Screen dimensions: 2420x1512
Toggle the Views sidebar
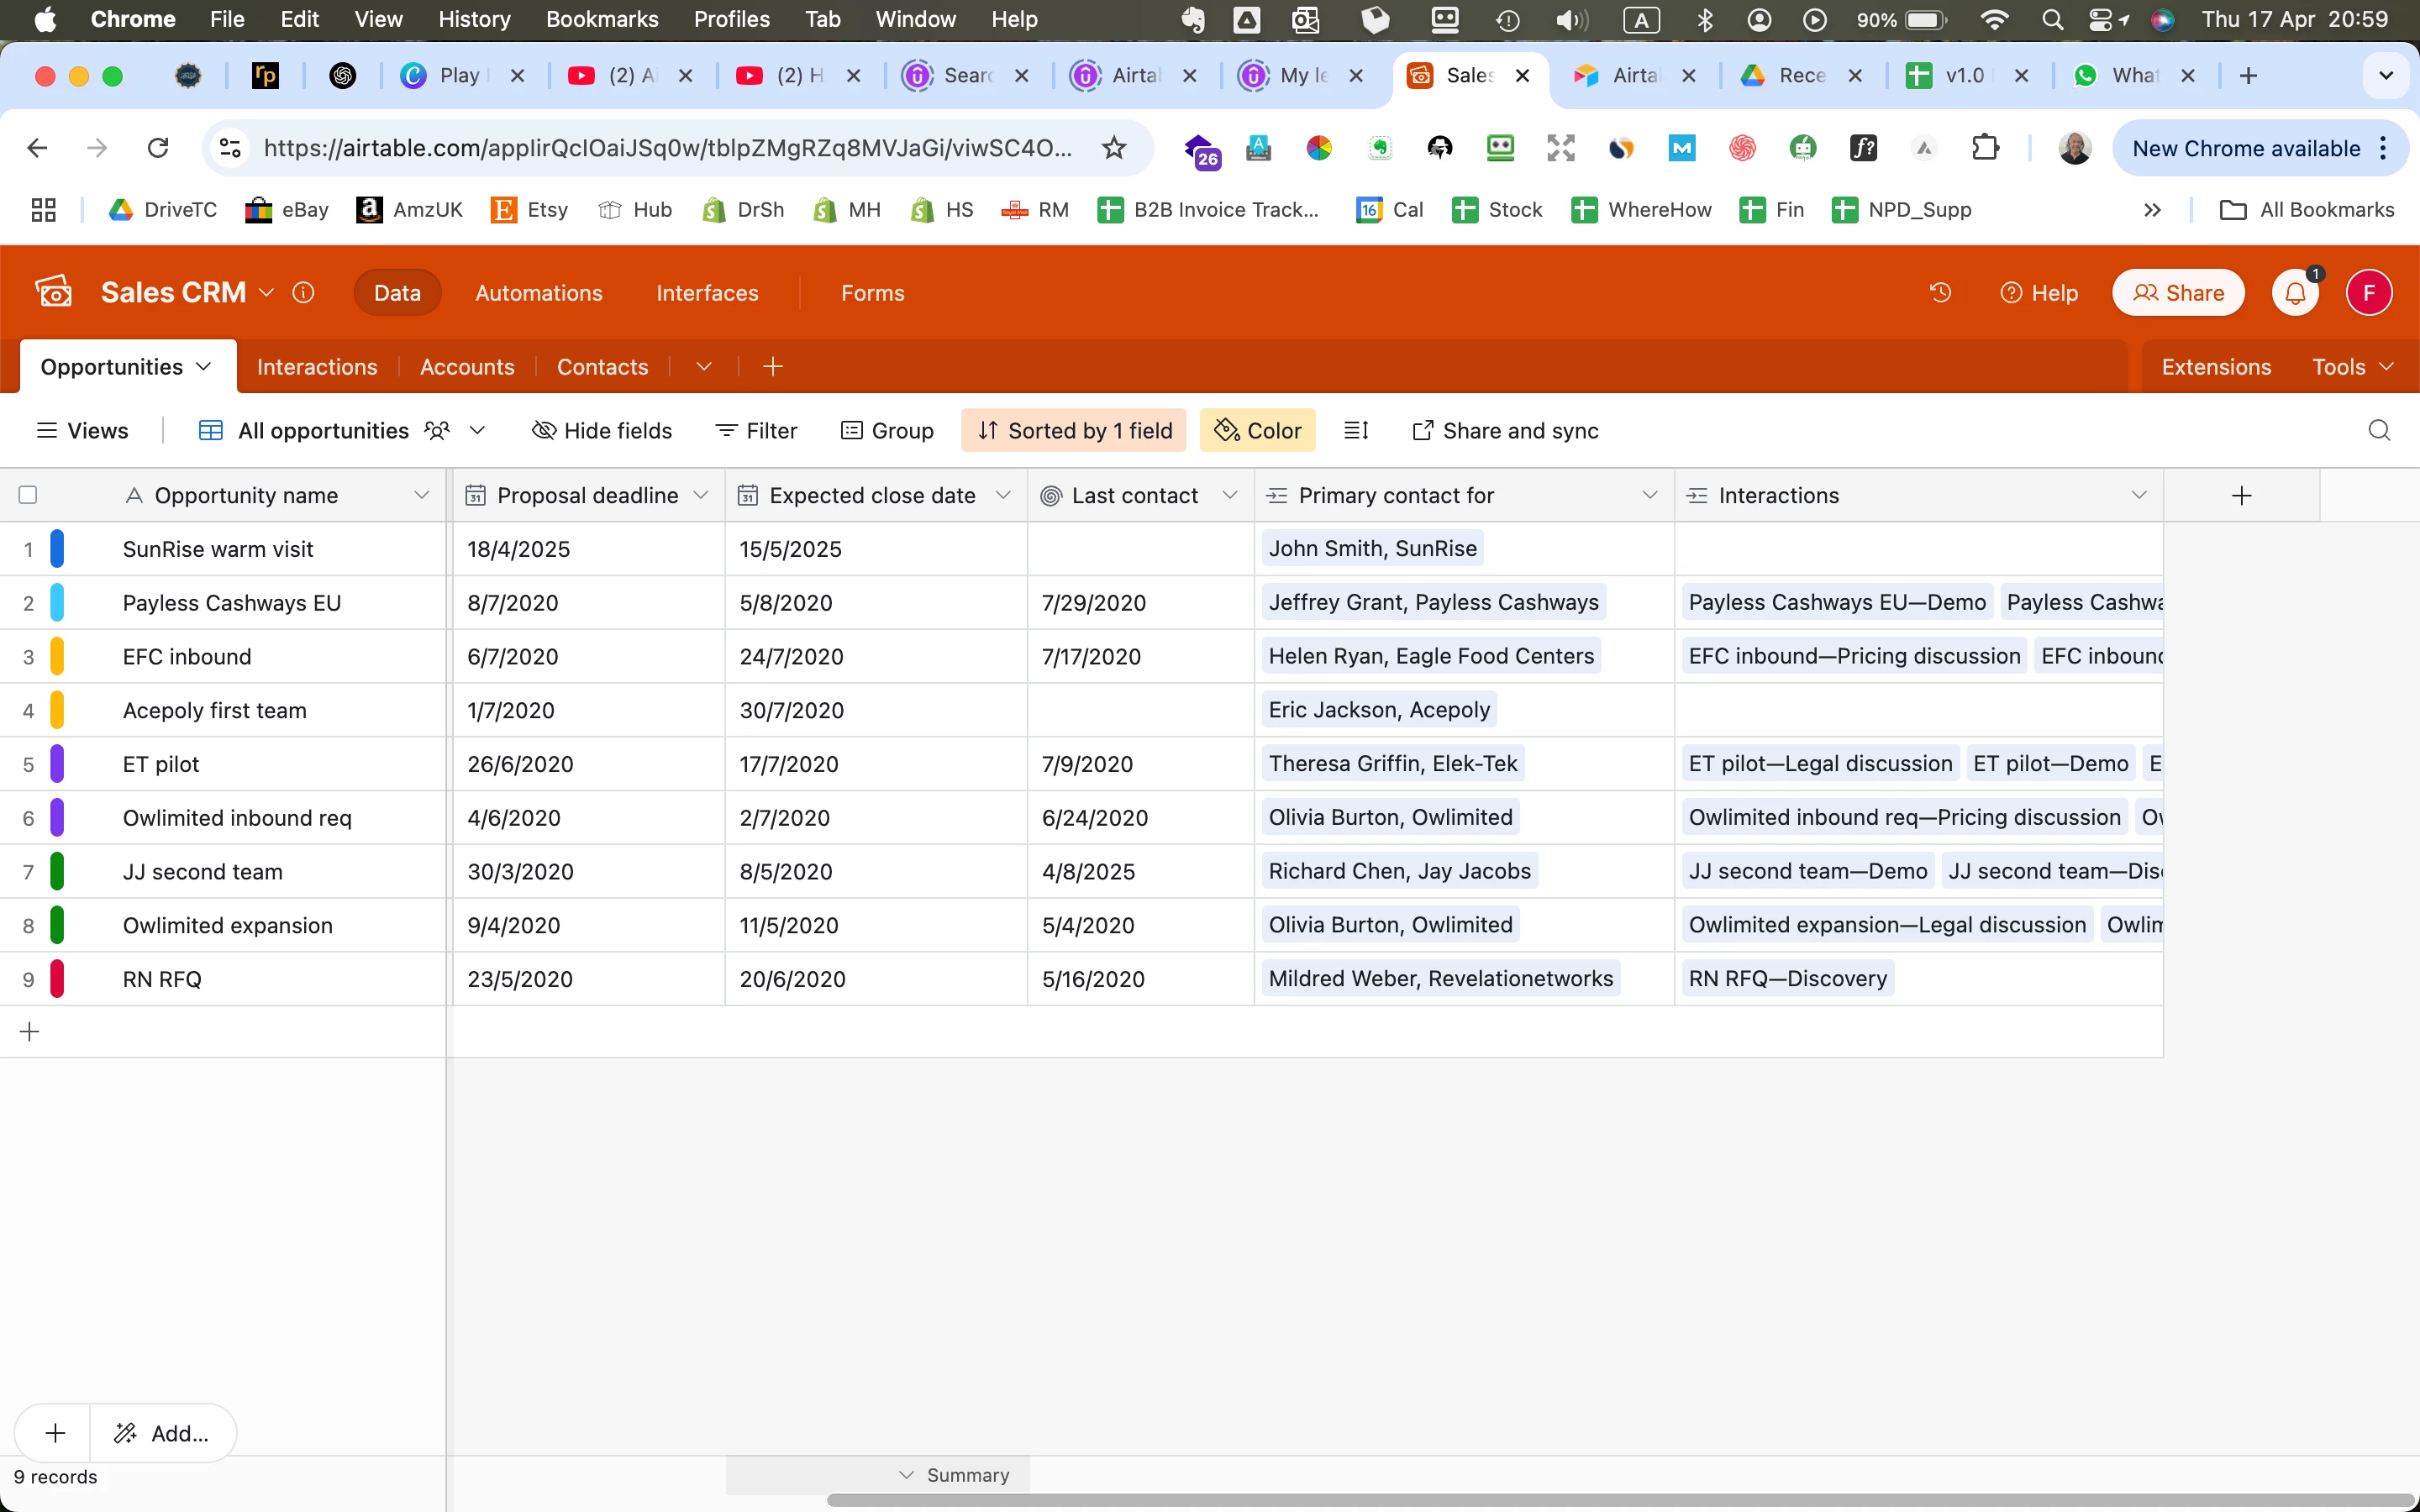coord(82,431)
